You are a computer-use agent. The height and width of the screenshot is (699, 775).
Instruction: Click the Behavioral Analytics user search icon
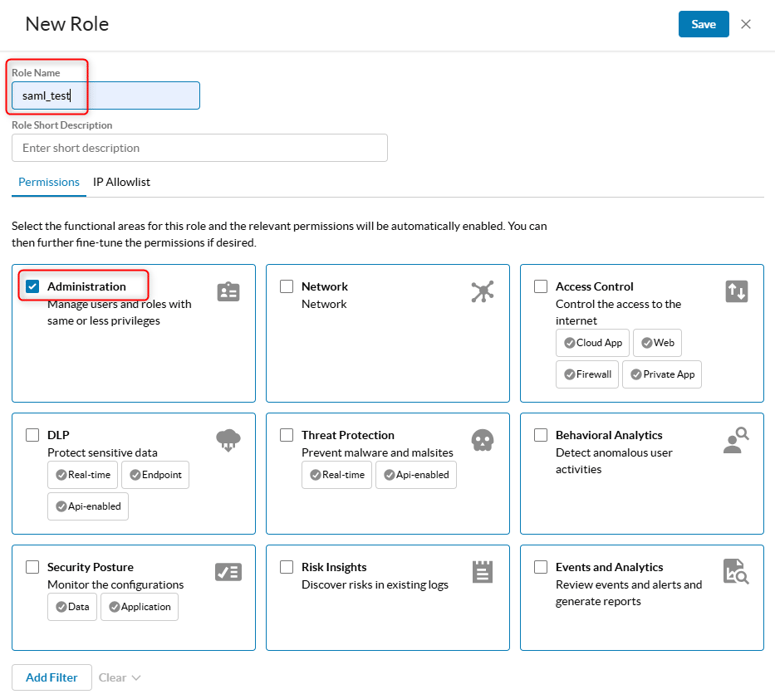pos(736,440)
